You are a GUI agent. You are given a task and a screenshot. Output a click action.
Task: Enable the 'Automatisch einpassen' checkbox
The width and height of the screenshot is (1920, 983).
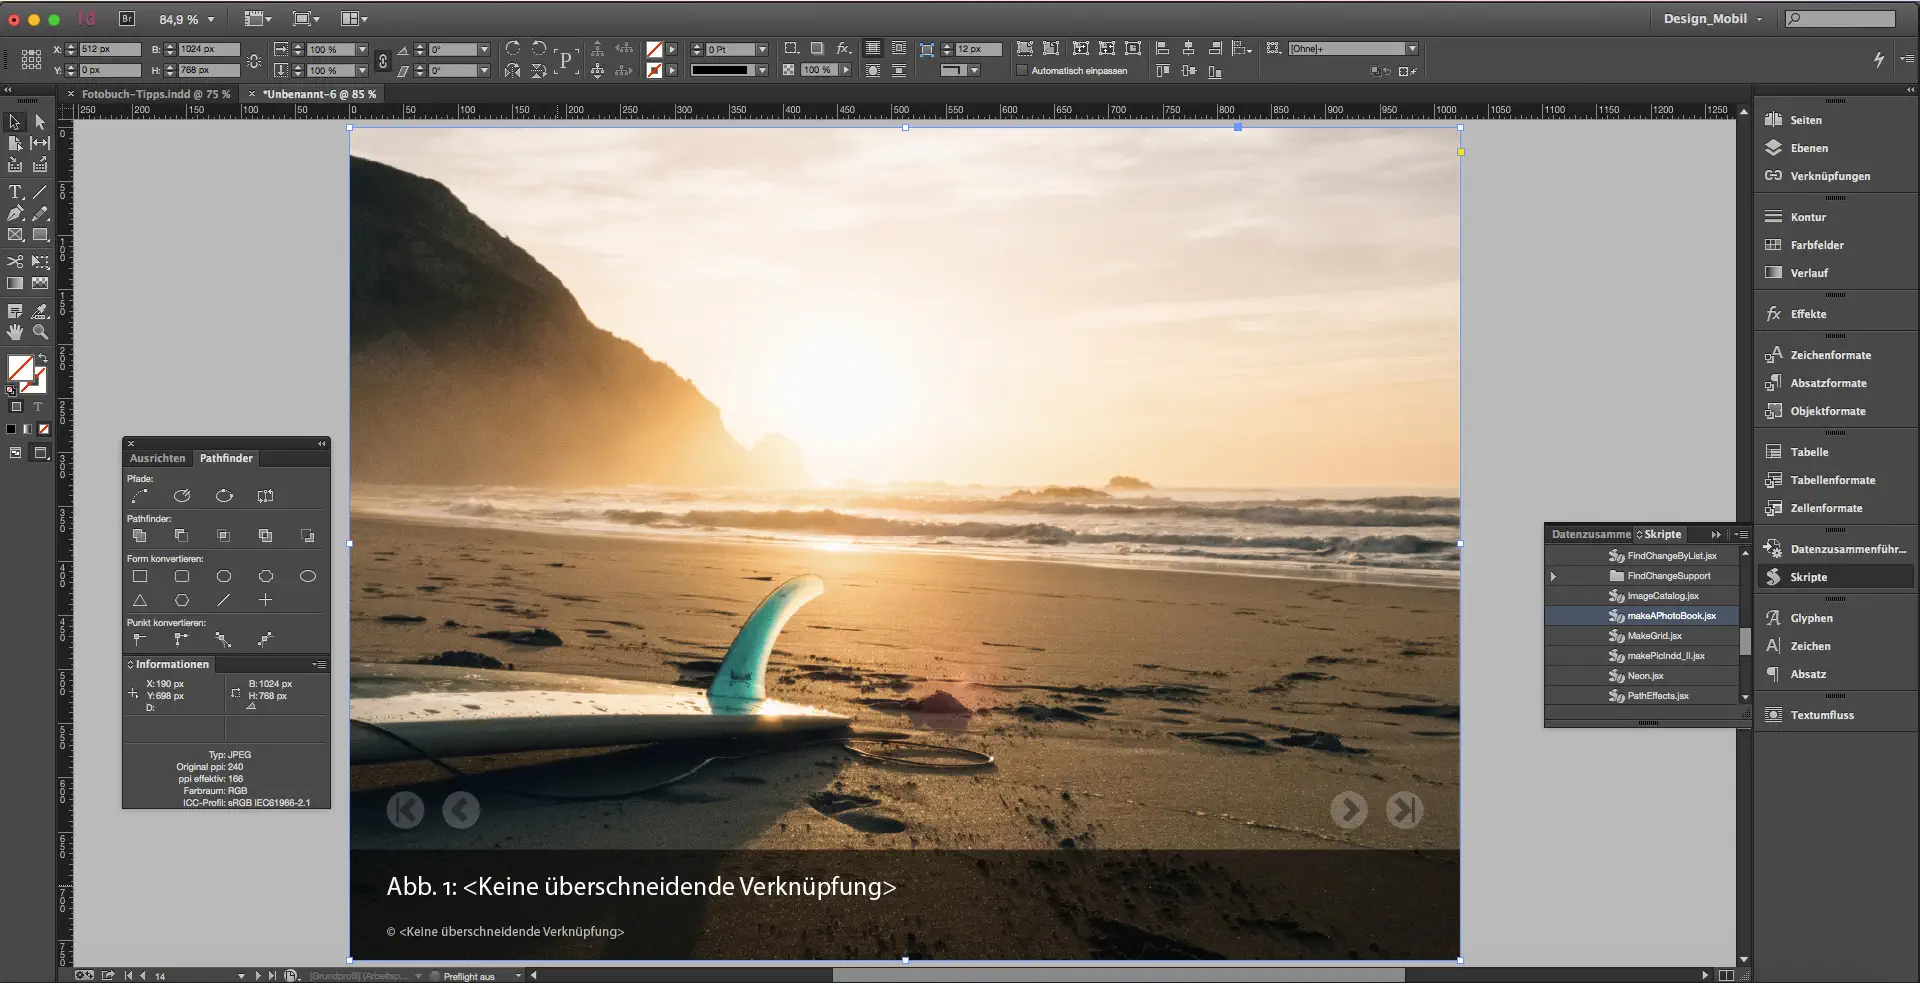tap(1022, 71)
